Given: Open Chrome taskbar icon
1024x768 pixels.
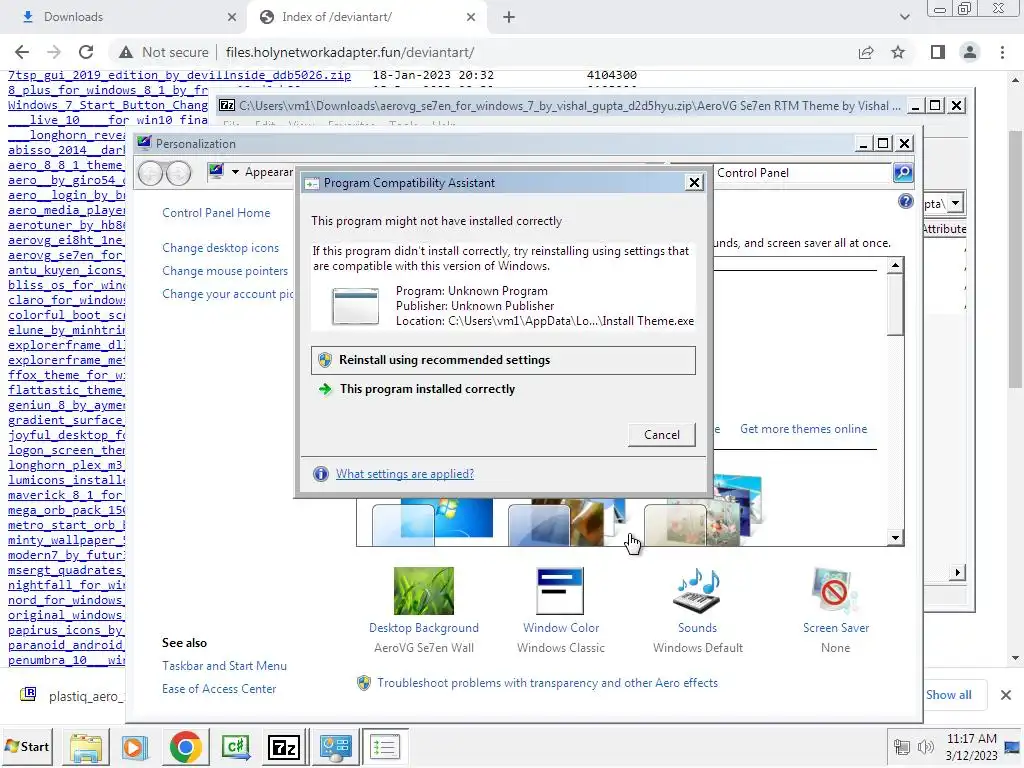Looking at the screenshot, I should [185, 747].
